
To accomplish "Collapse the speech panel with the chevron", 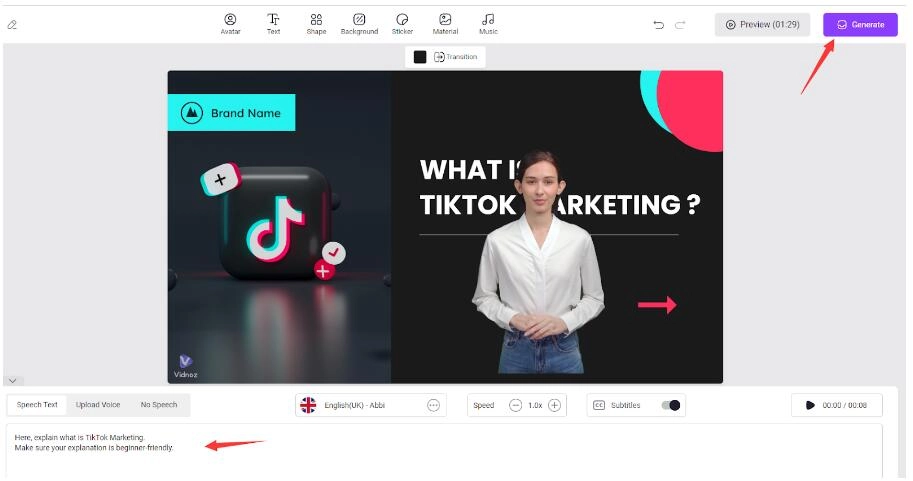I will [x=14, y=380].
